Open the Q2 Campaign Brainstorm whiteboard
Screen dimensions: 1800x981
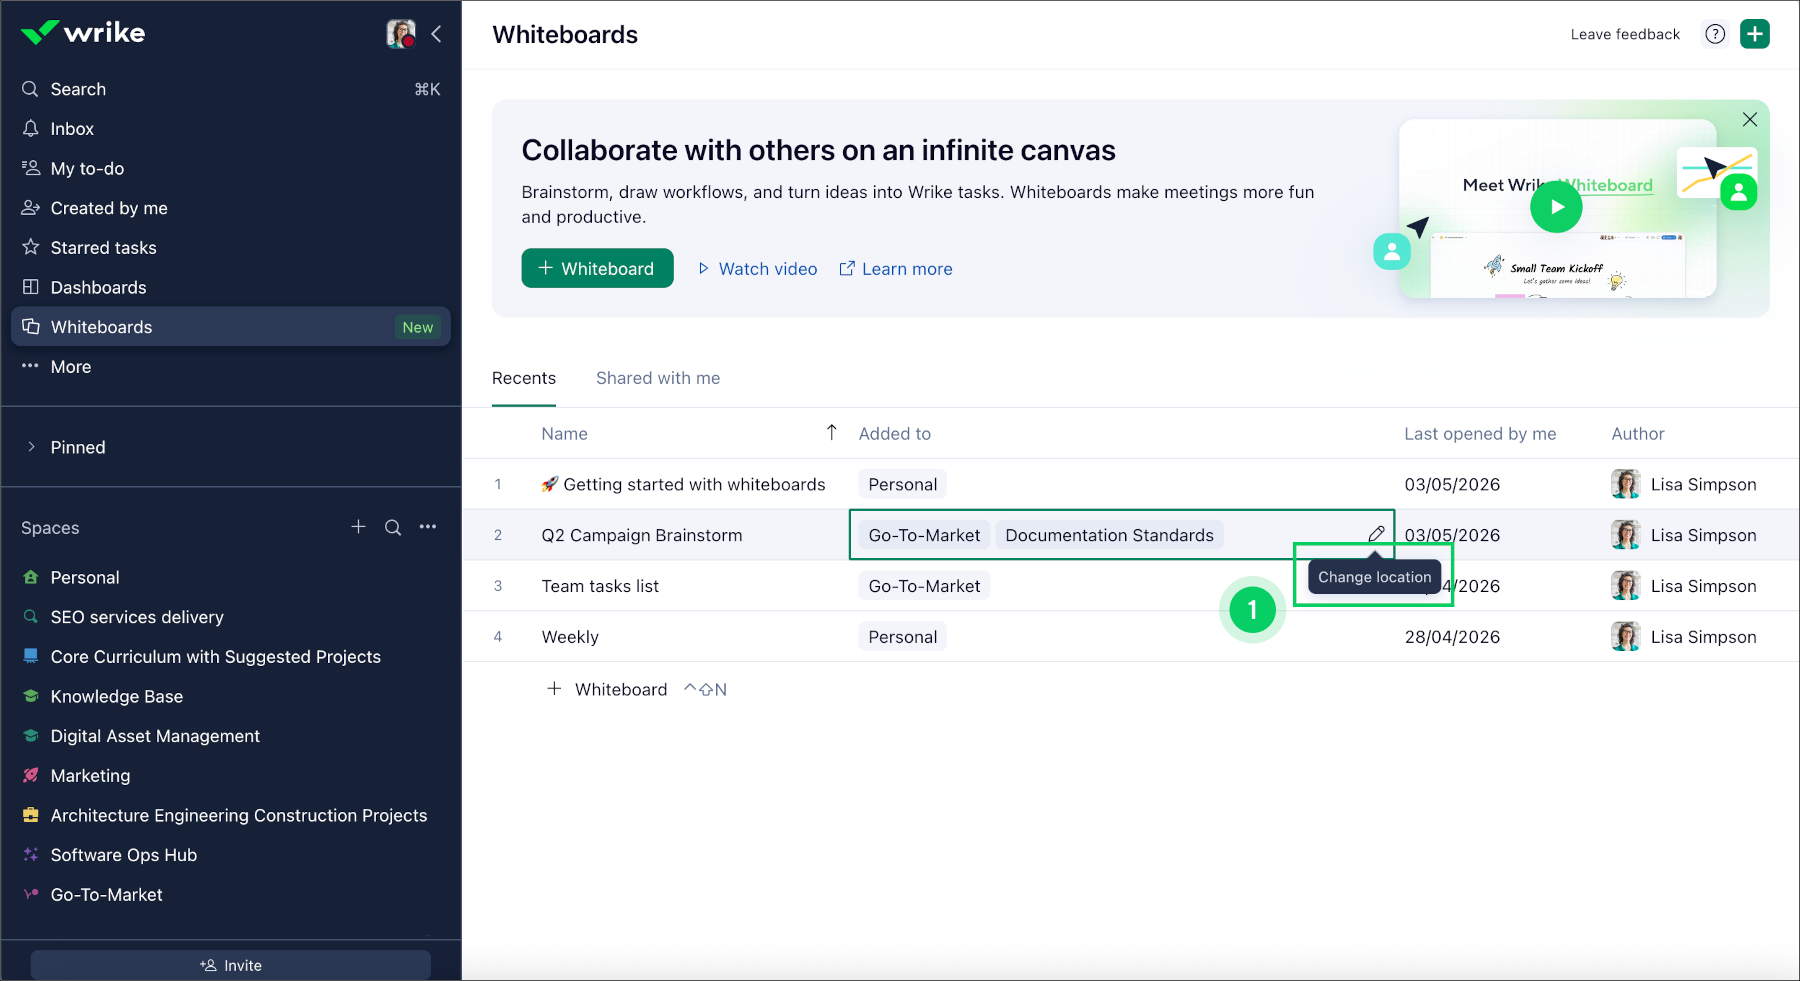(642, 535)
